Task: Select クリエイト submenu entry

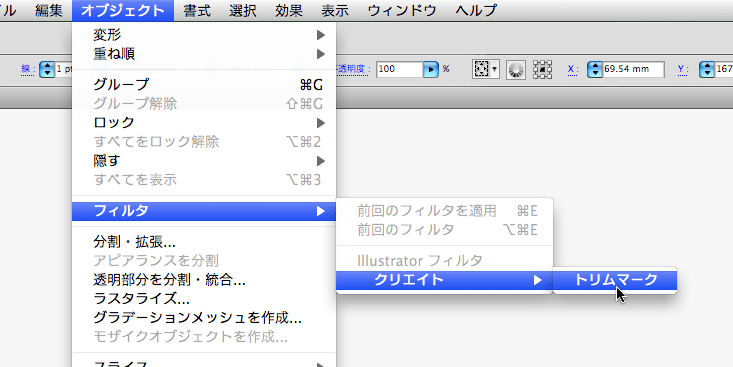Action: (x=444, y=280)
